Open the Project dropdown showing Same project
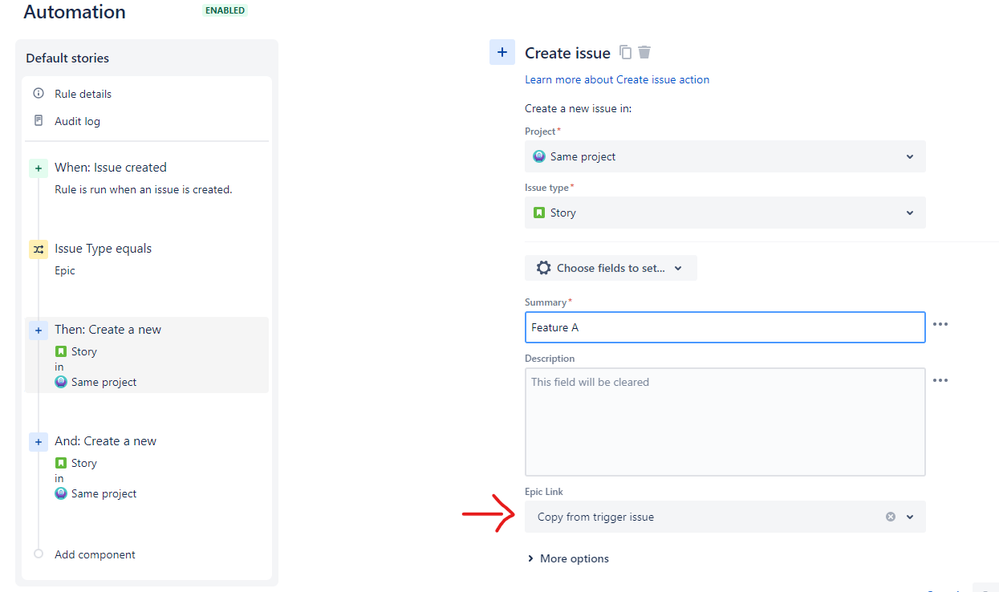999x592 pixels. point(725,157)
